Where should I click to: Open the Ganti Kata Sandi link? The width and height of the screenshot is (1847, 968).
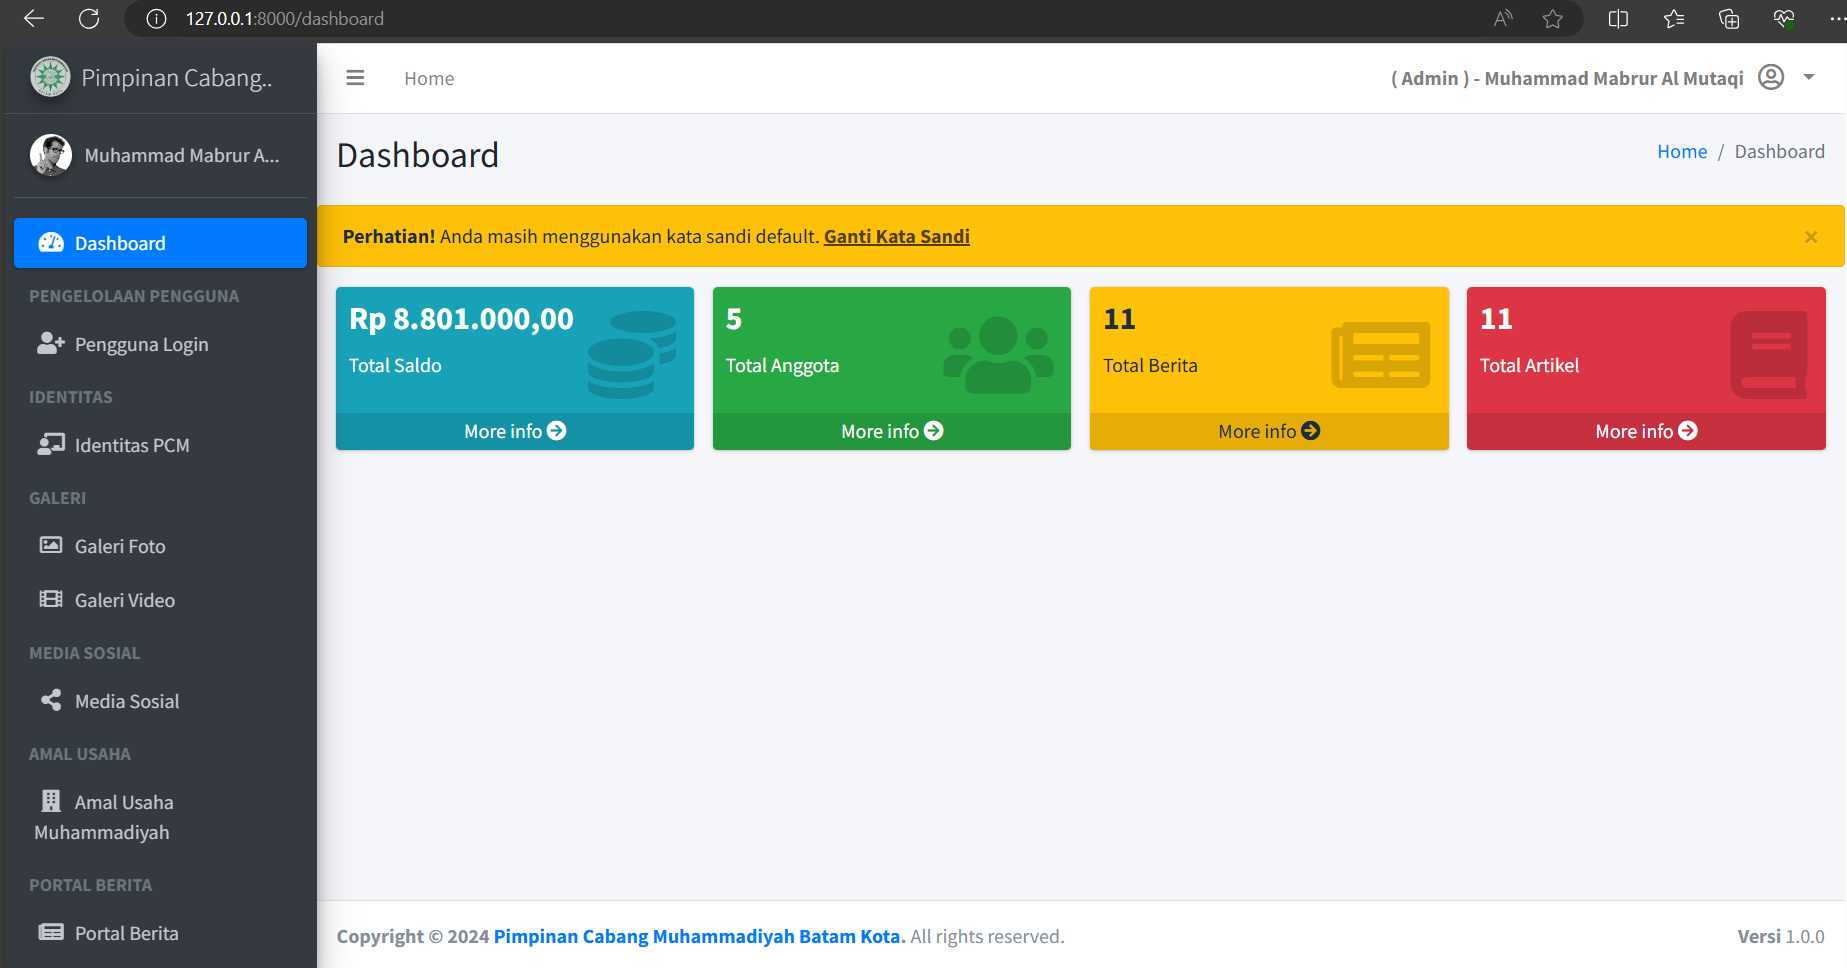(897, 237)
